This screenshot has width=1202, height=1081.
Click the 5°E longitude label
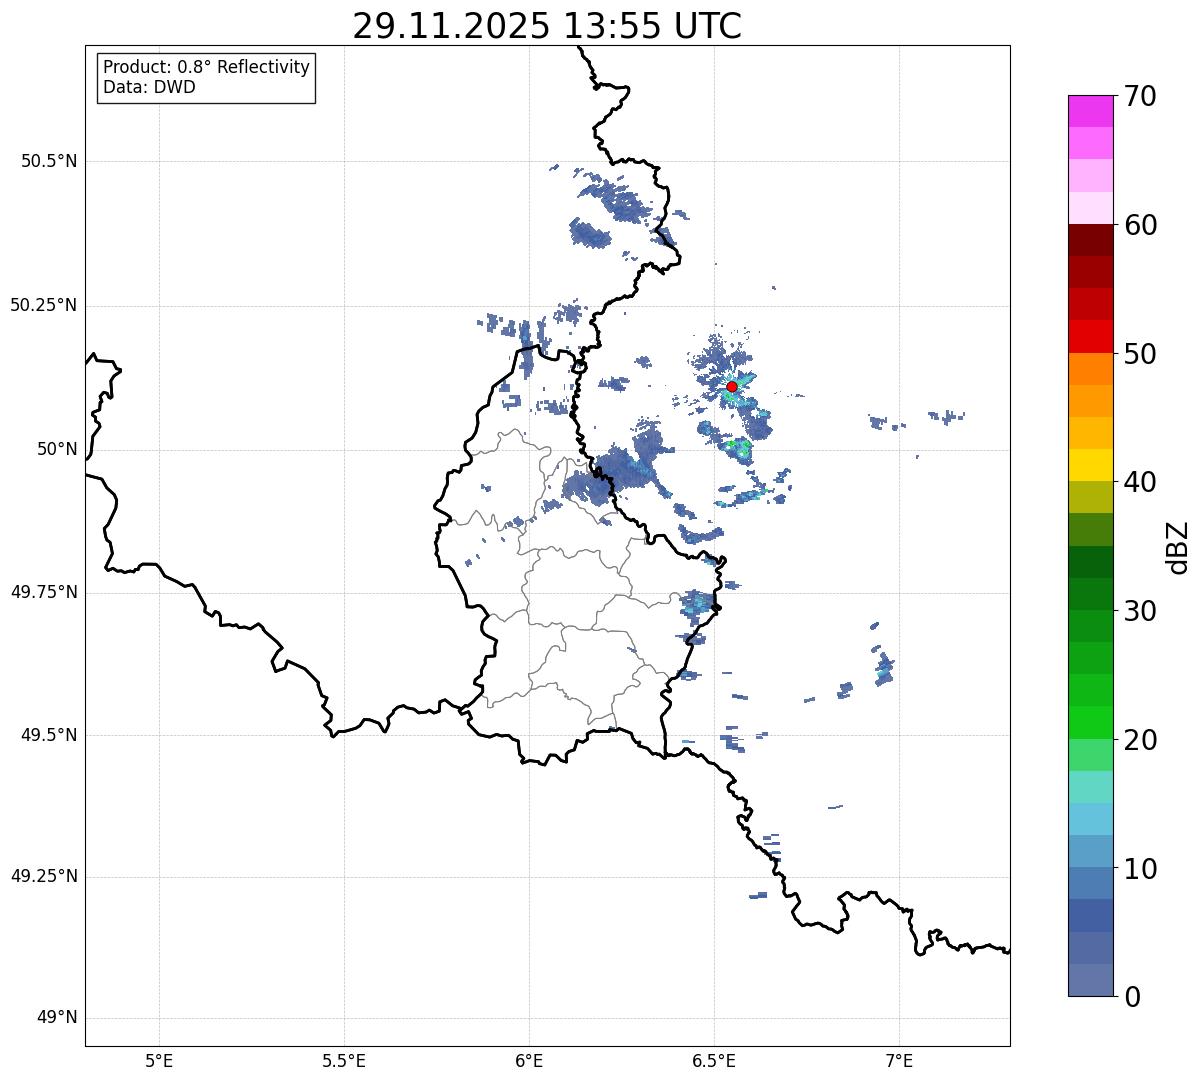click(x=159, y=1060)
